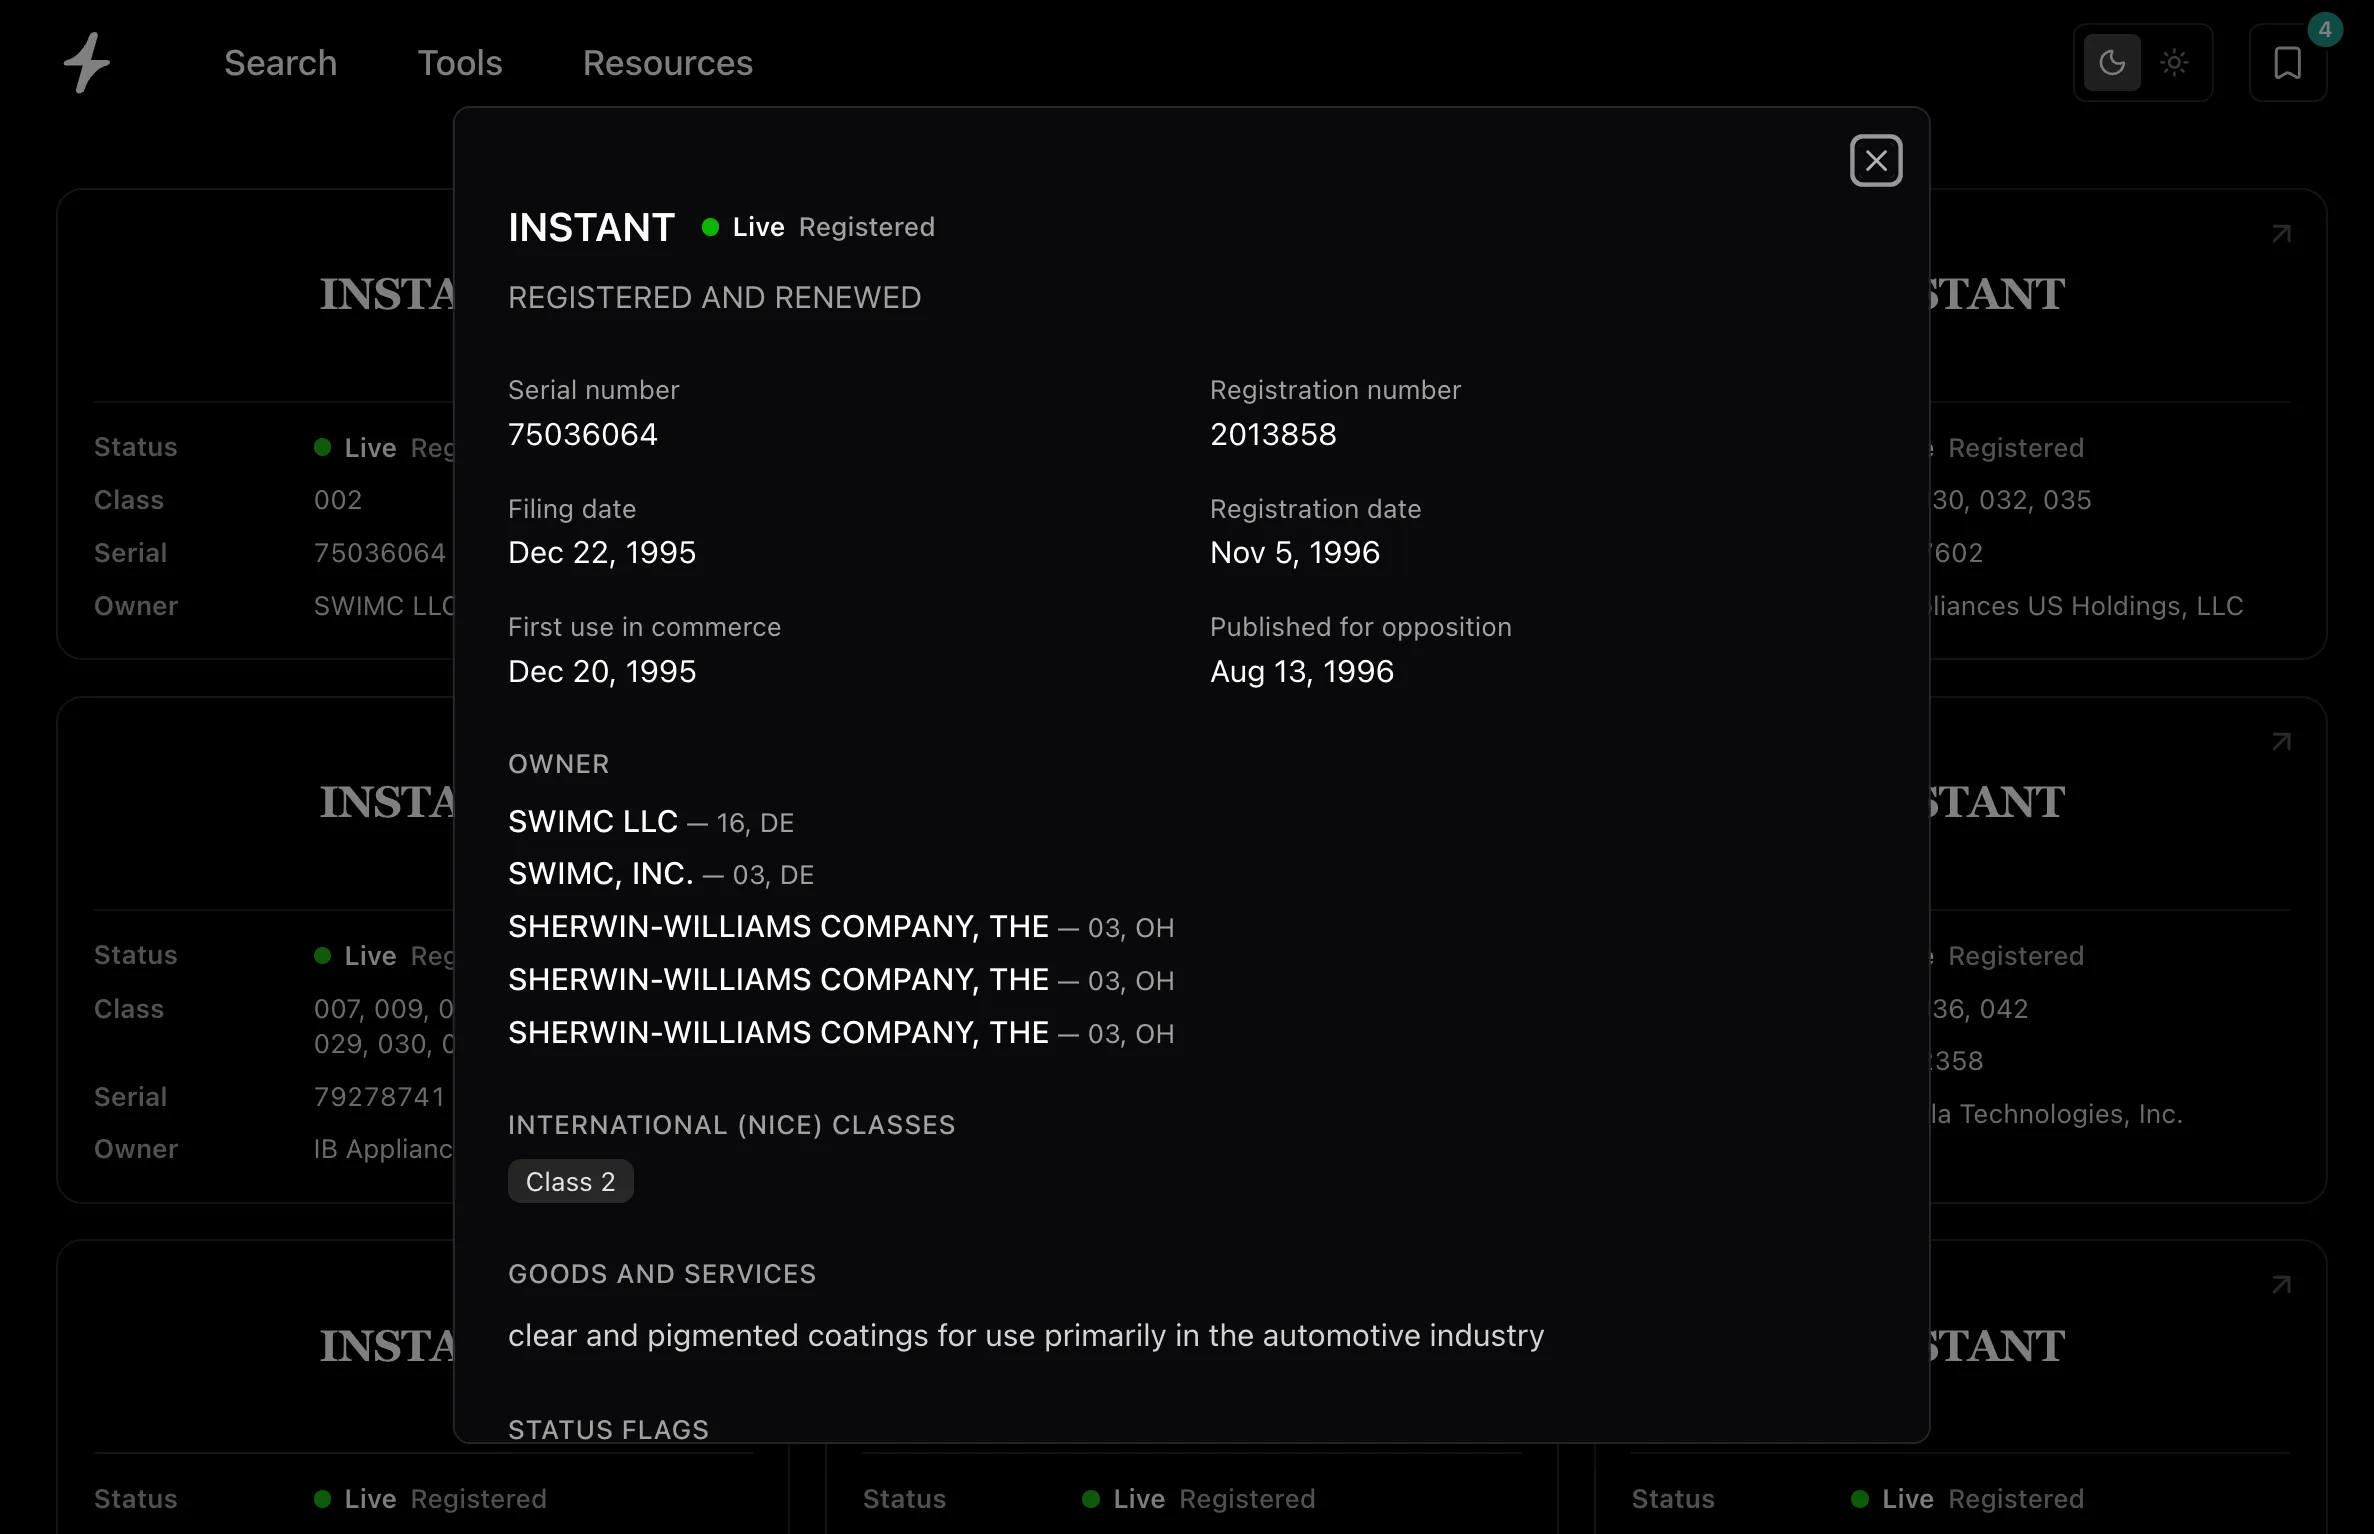Click the INSTANT title in dialog
This screenshot has width=2374, height=1534.
[592, 227]
